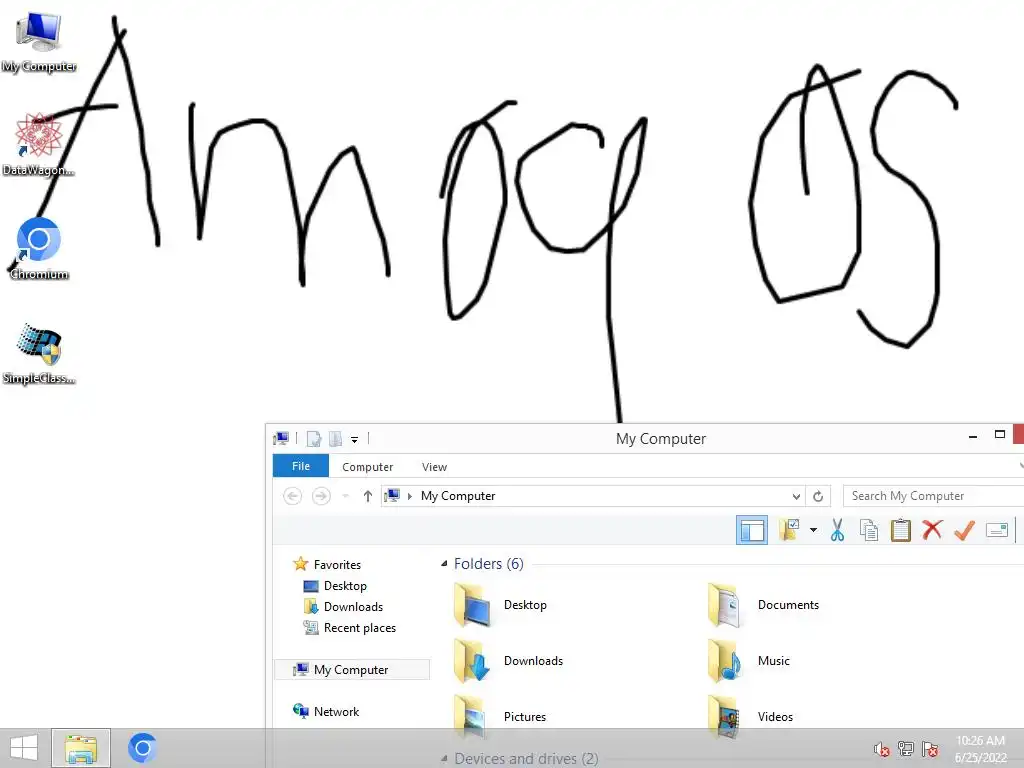Click the Cut scissors icon
This screenshot has width=1024, height=768.
click(837, 530)
